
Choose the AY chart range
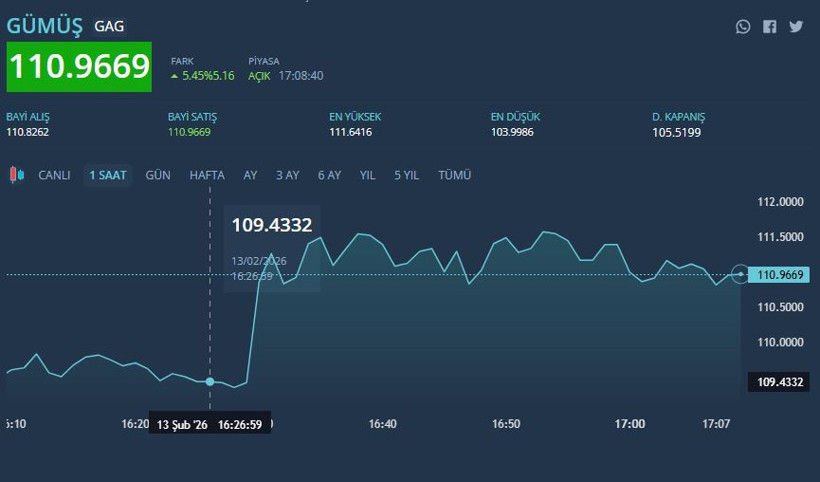[x=250, y=175]
